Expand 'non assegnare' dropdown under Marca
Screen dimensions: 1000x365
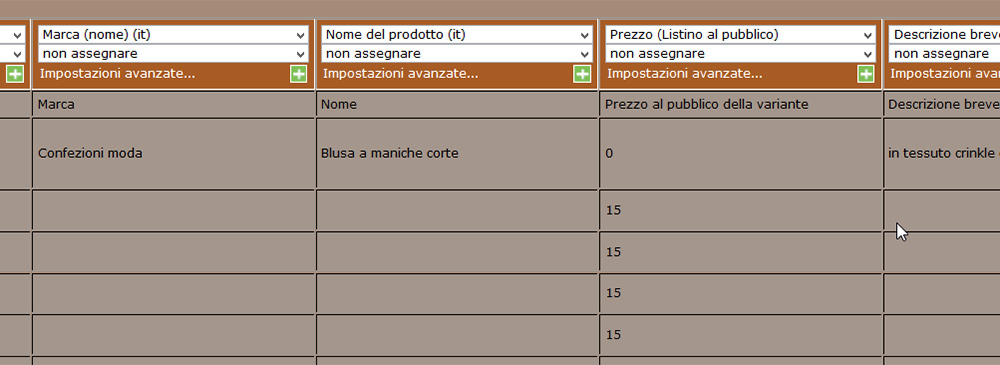173,54
